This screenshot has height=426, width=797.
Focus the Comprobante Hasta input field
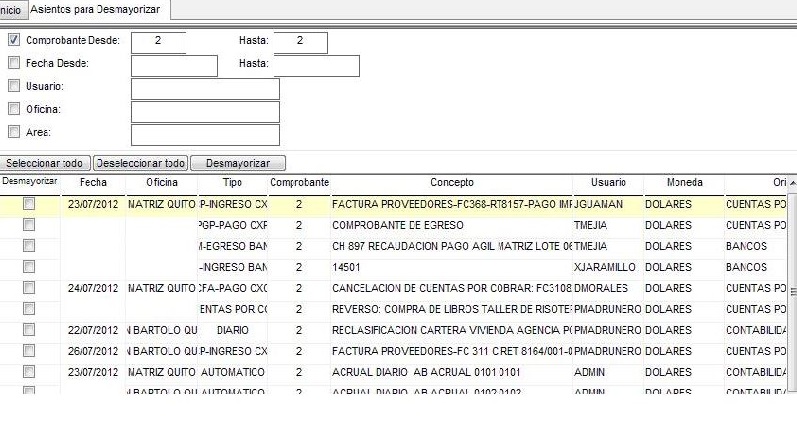[x=300, y=43]
